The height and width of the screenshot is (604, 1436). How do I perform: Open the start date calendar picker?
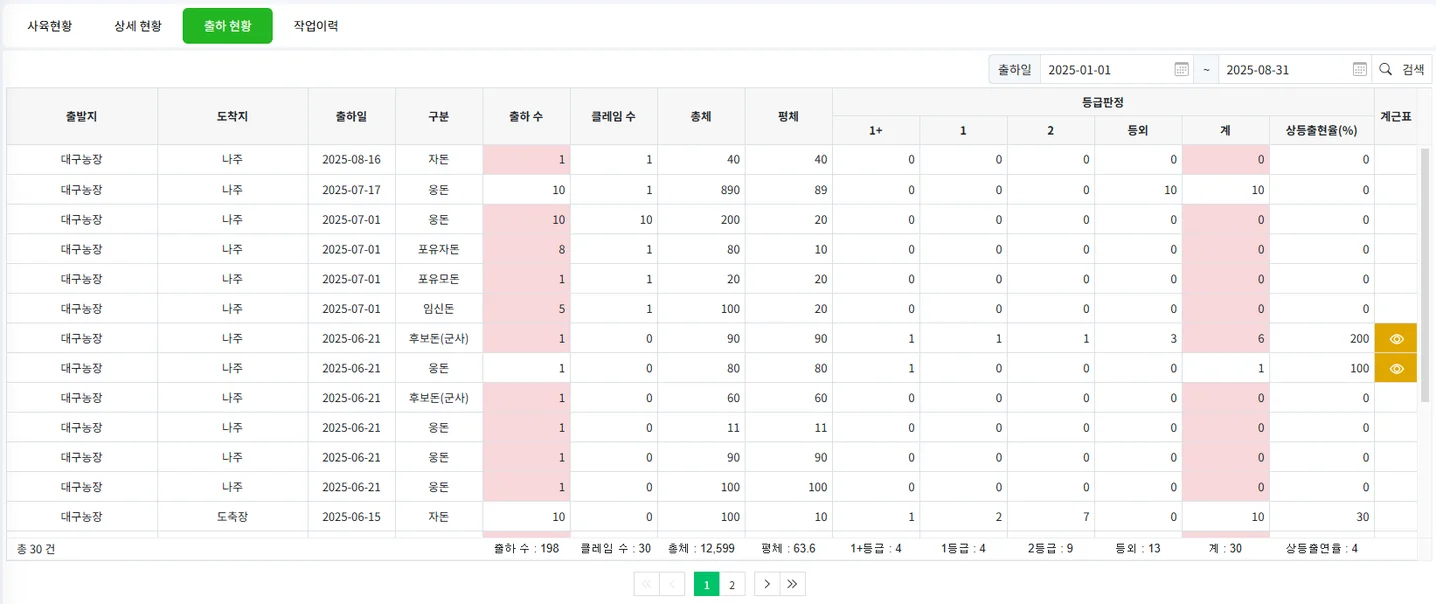(x=1181, y=69)
